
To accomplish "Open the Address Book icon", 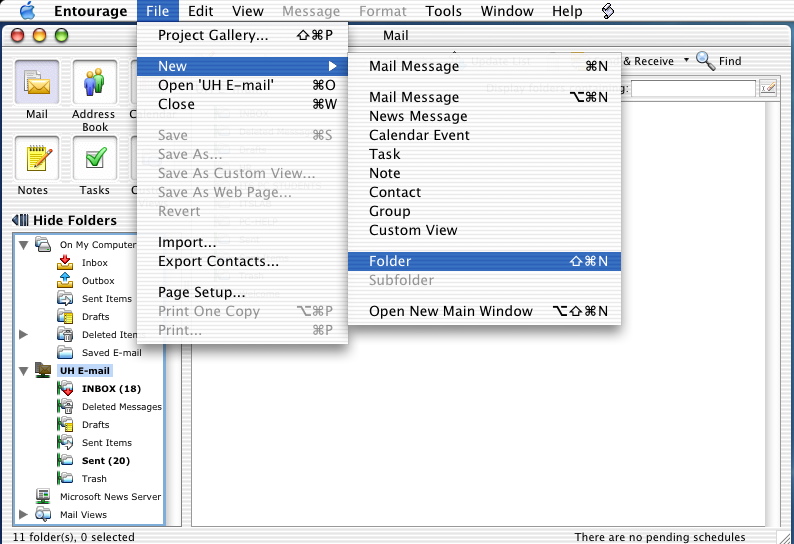I will 95,82.
